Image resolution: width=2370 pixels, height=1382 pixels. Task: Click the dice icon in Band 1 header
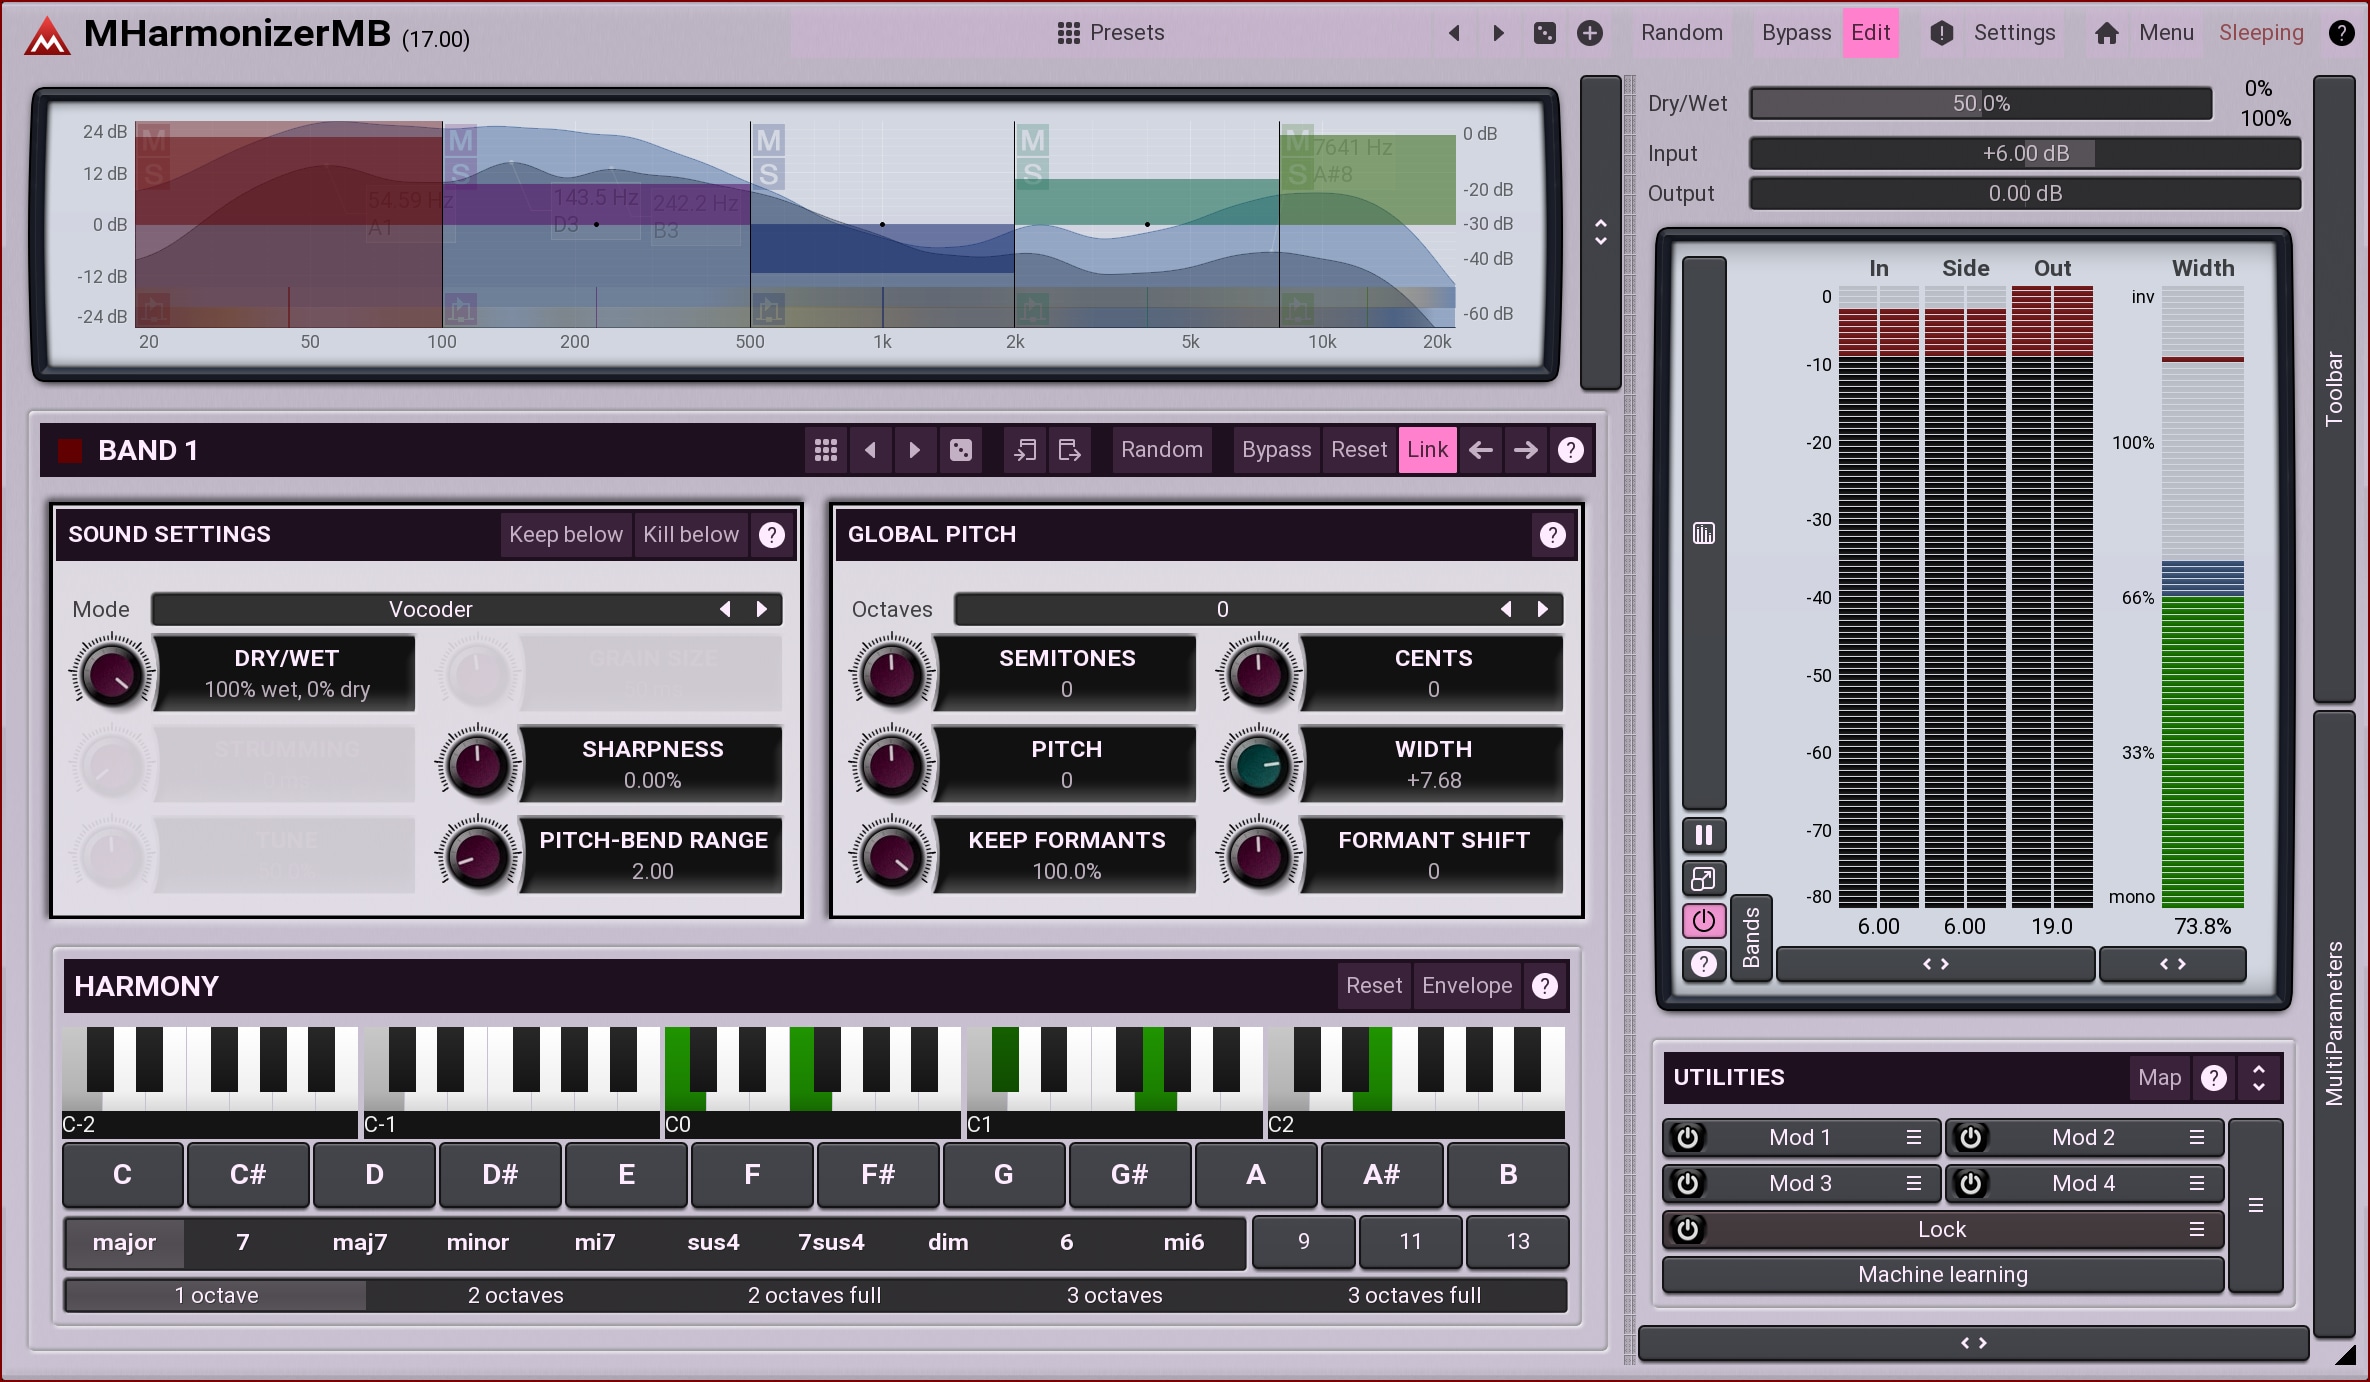(960, 450)
